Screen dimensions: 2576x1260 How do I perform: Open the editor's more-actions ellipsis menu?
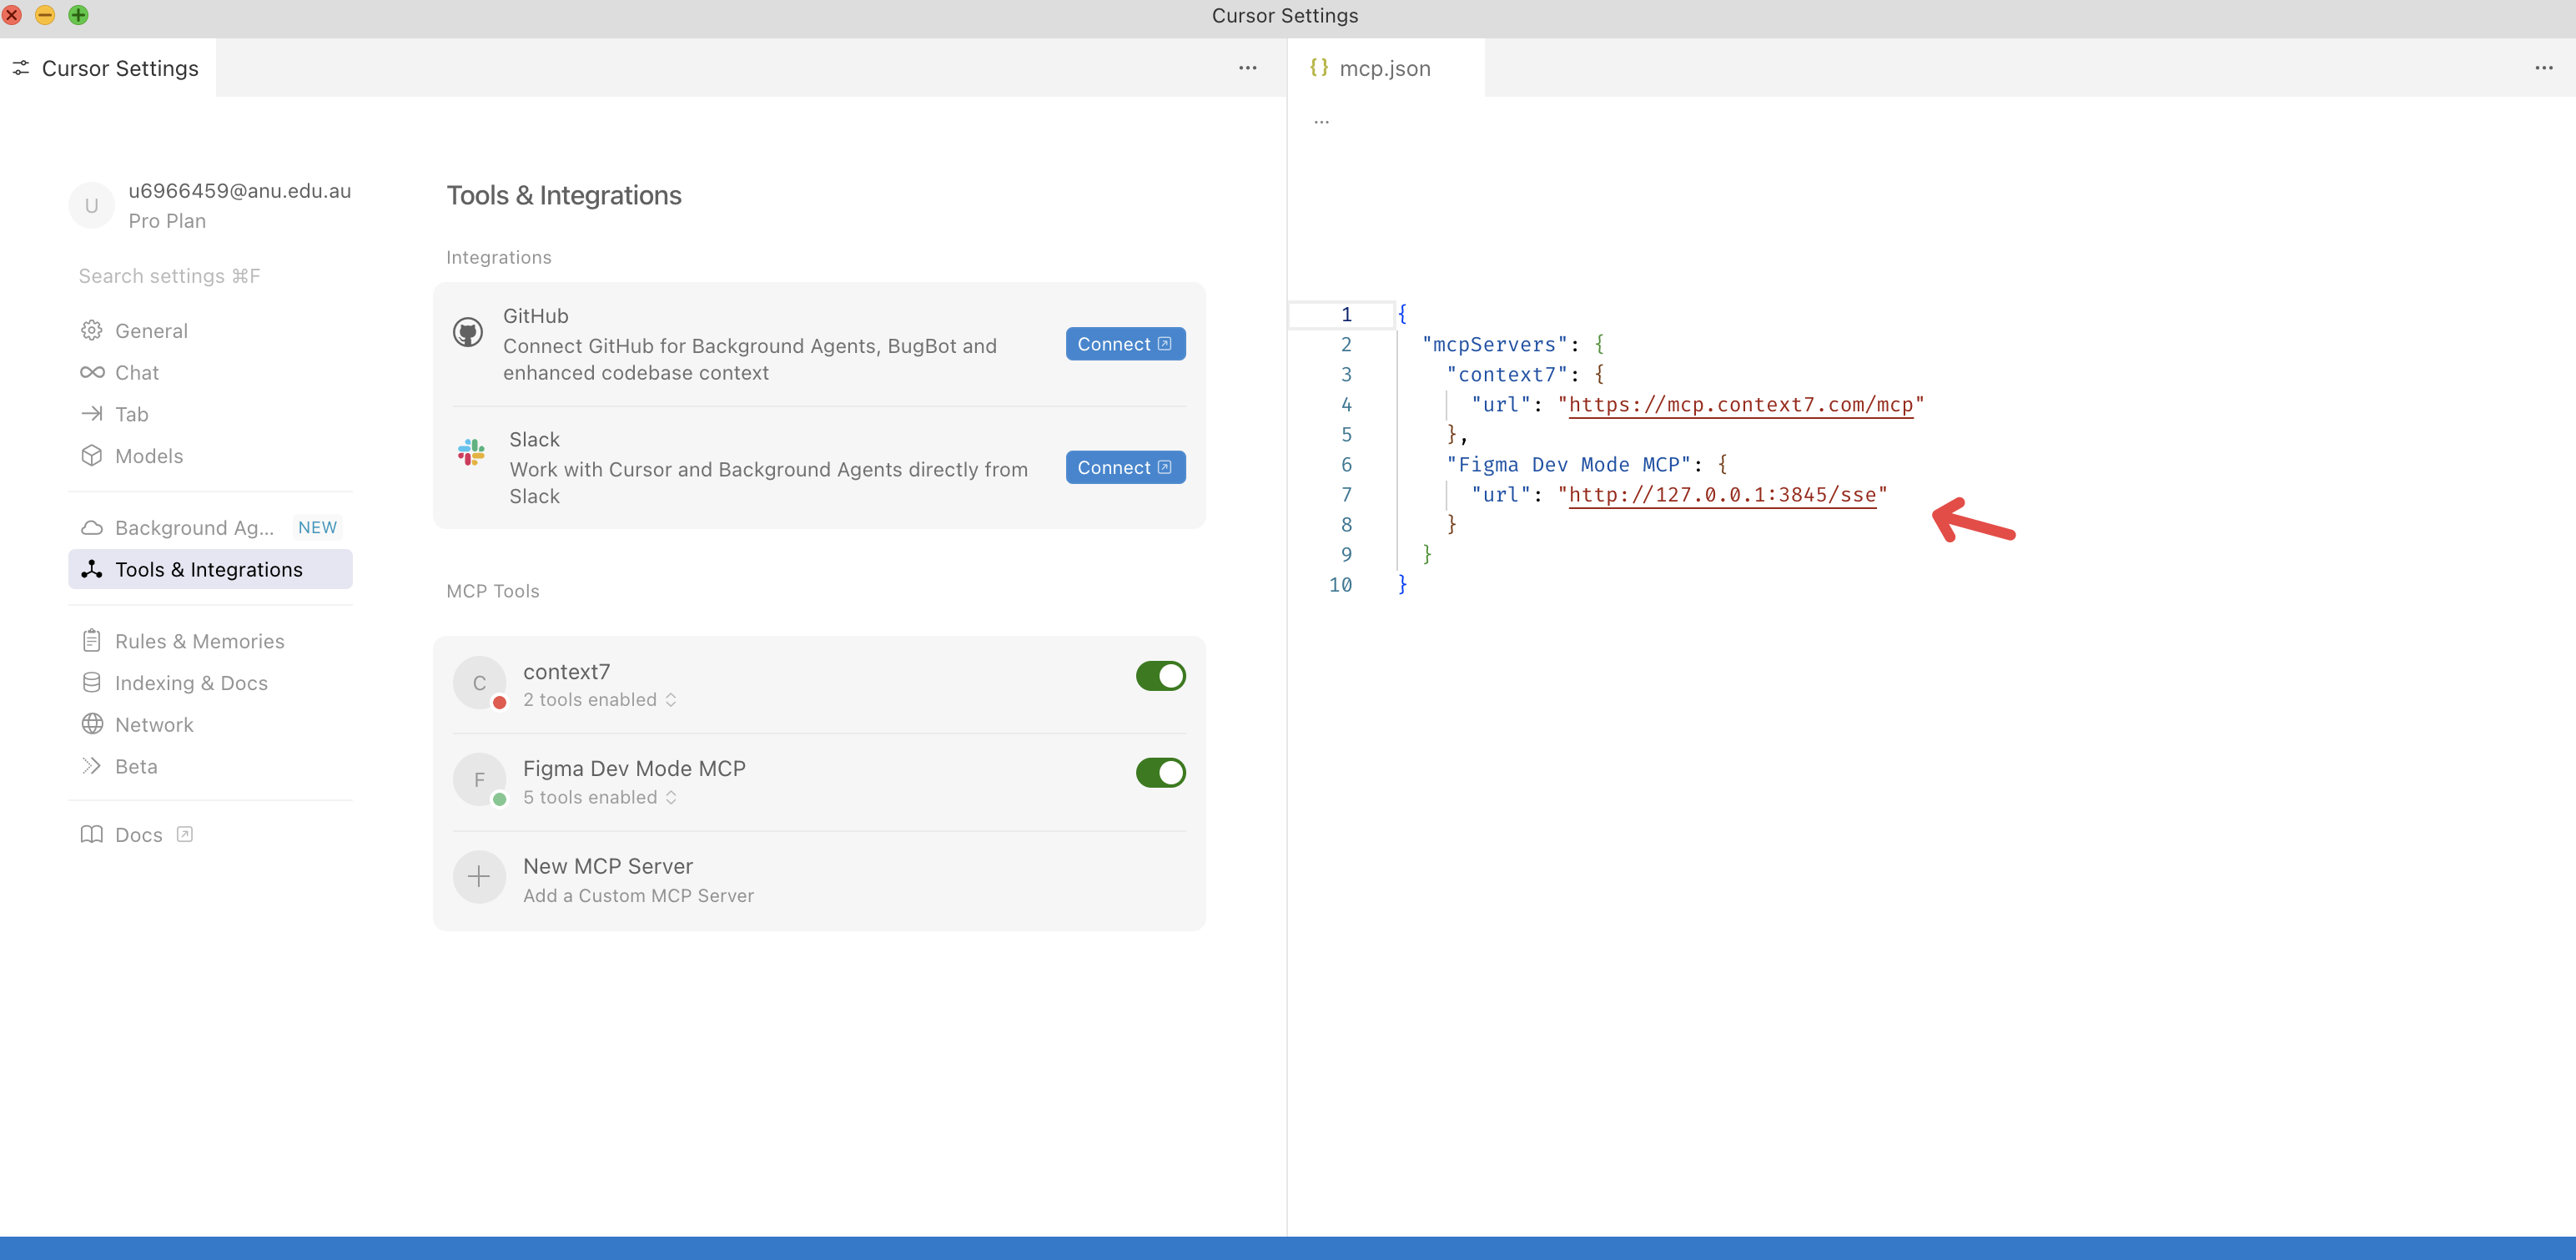click(2544, 68)
